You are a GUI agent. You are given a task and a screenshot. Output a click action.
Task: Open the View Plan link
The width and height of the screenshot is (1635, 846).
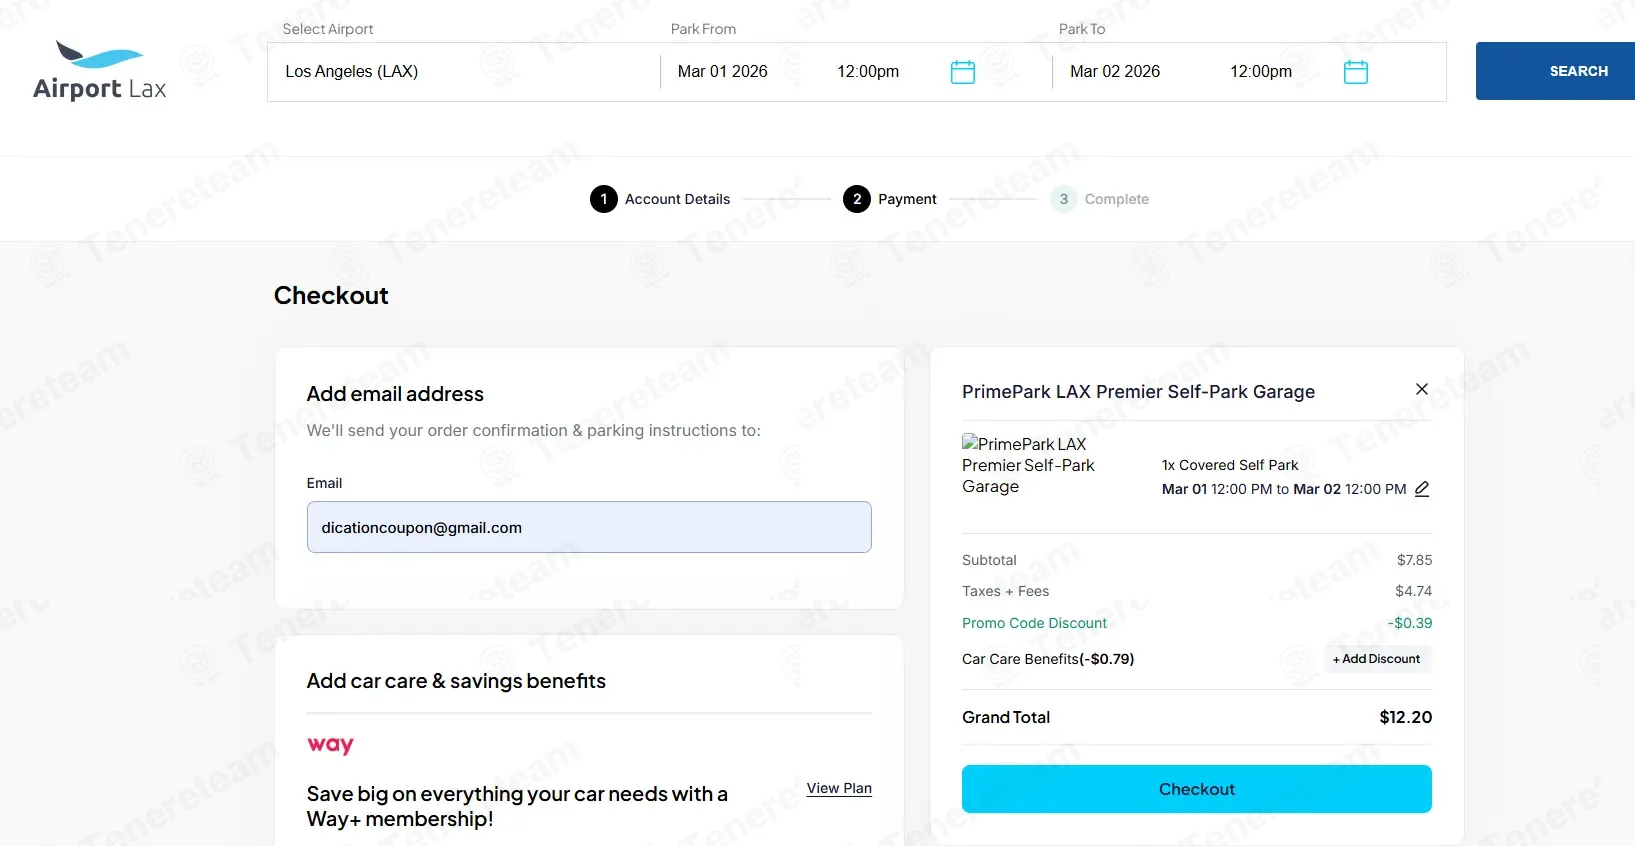tap(839, 788)
